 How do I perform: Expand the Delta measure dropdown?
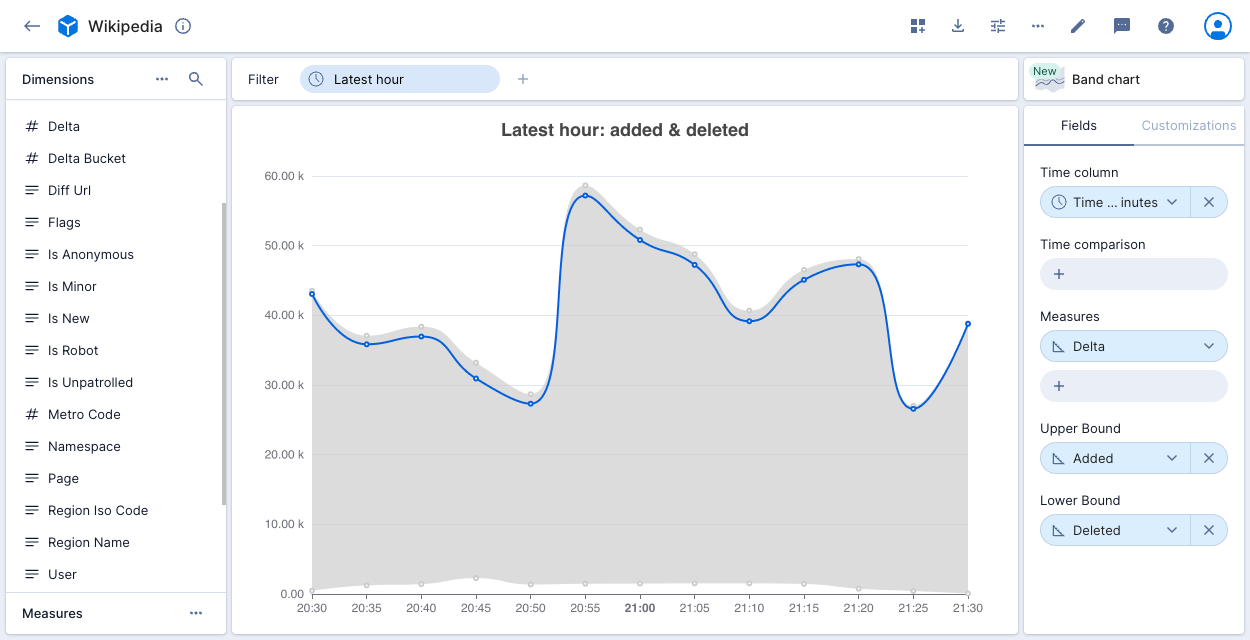(x=1209, y=346)
